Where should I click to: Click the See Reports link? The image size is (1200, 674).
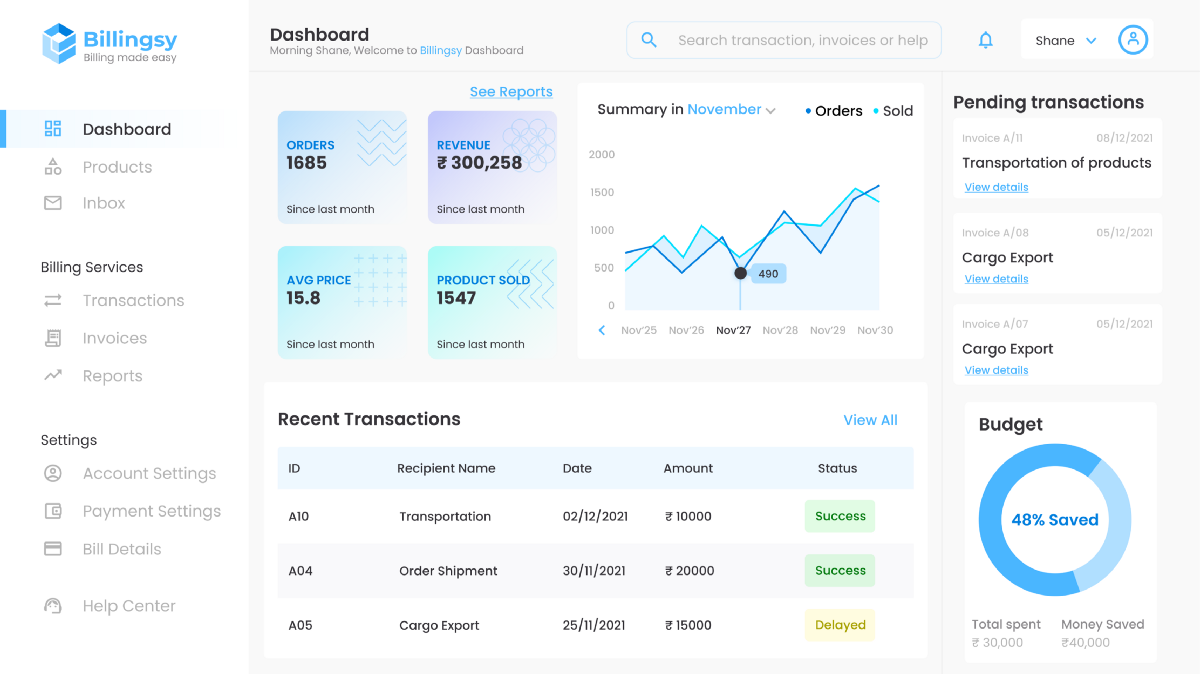[511, 92]
